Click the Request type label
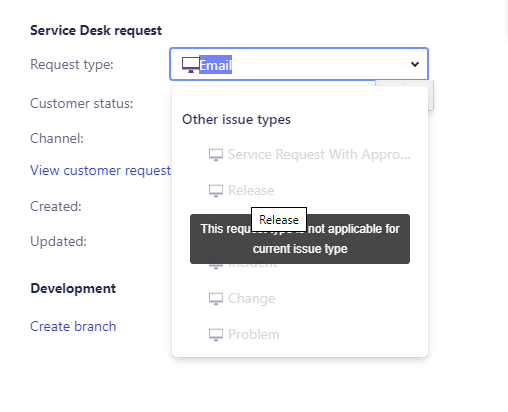The height and width of the screenshot is (412, 508). [x=72, y=64]
